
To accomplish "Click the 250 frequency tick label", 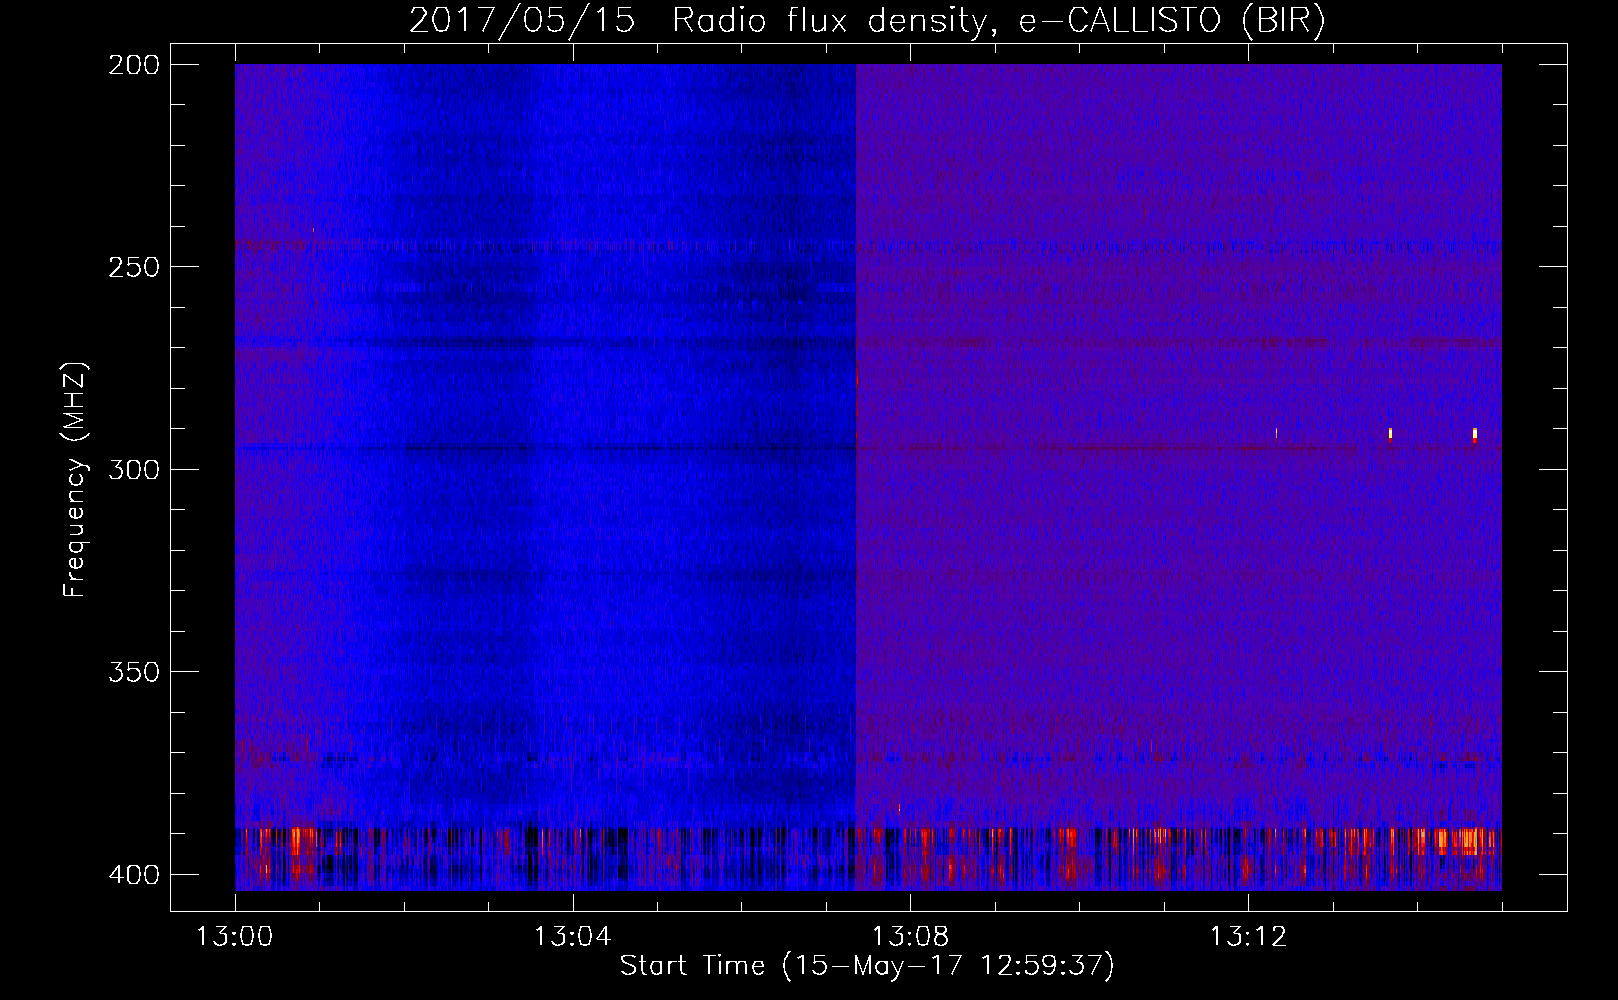I will tap(134, 267).
